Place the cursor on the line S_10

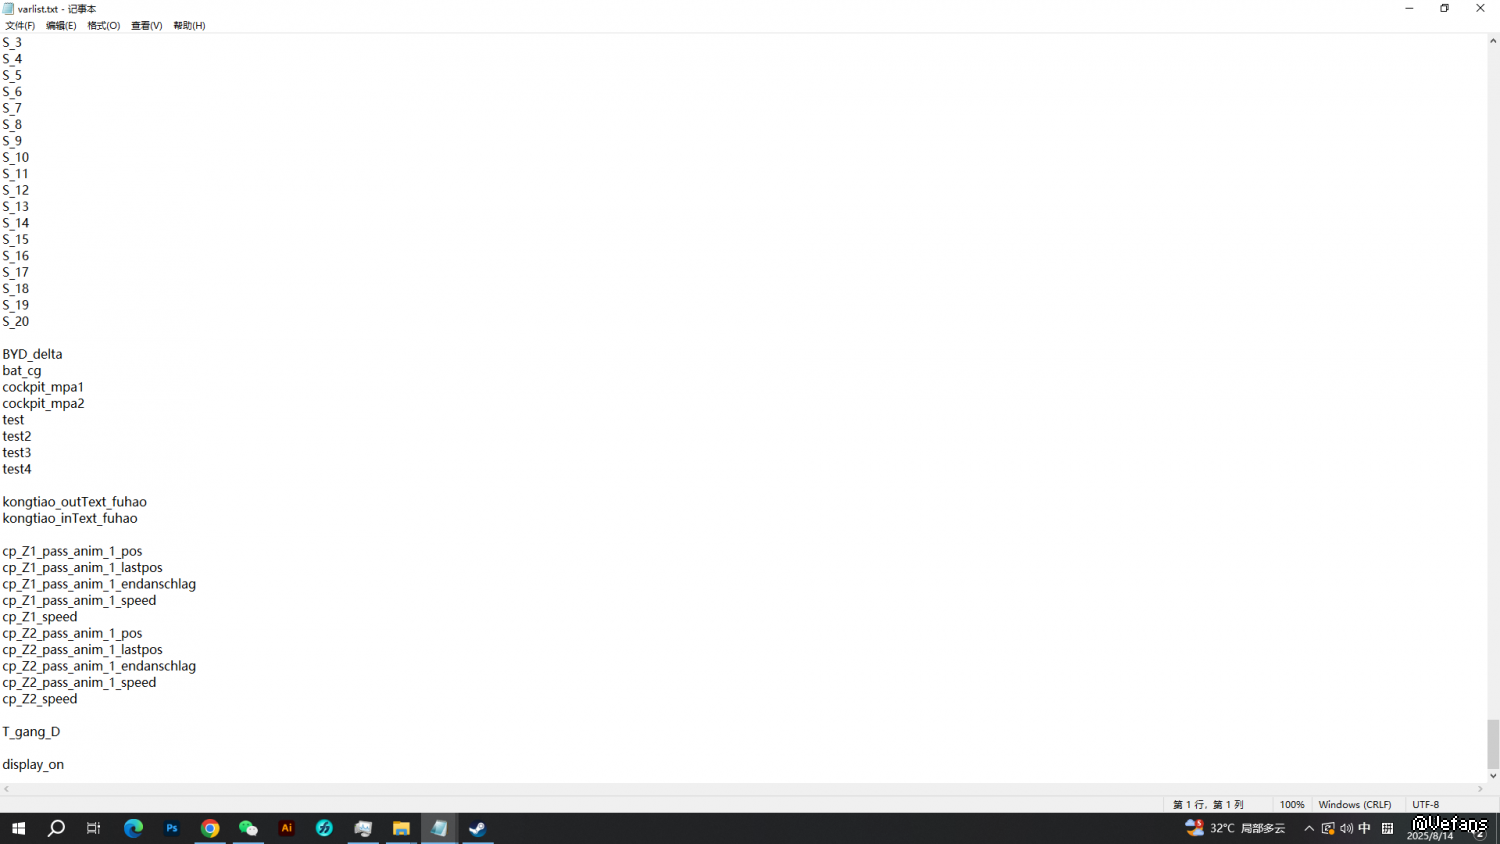click(16, 158)
